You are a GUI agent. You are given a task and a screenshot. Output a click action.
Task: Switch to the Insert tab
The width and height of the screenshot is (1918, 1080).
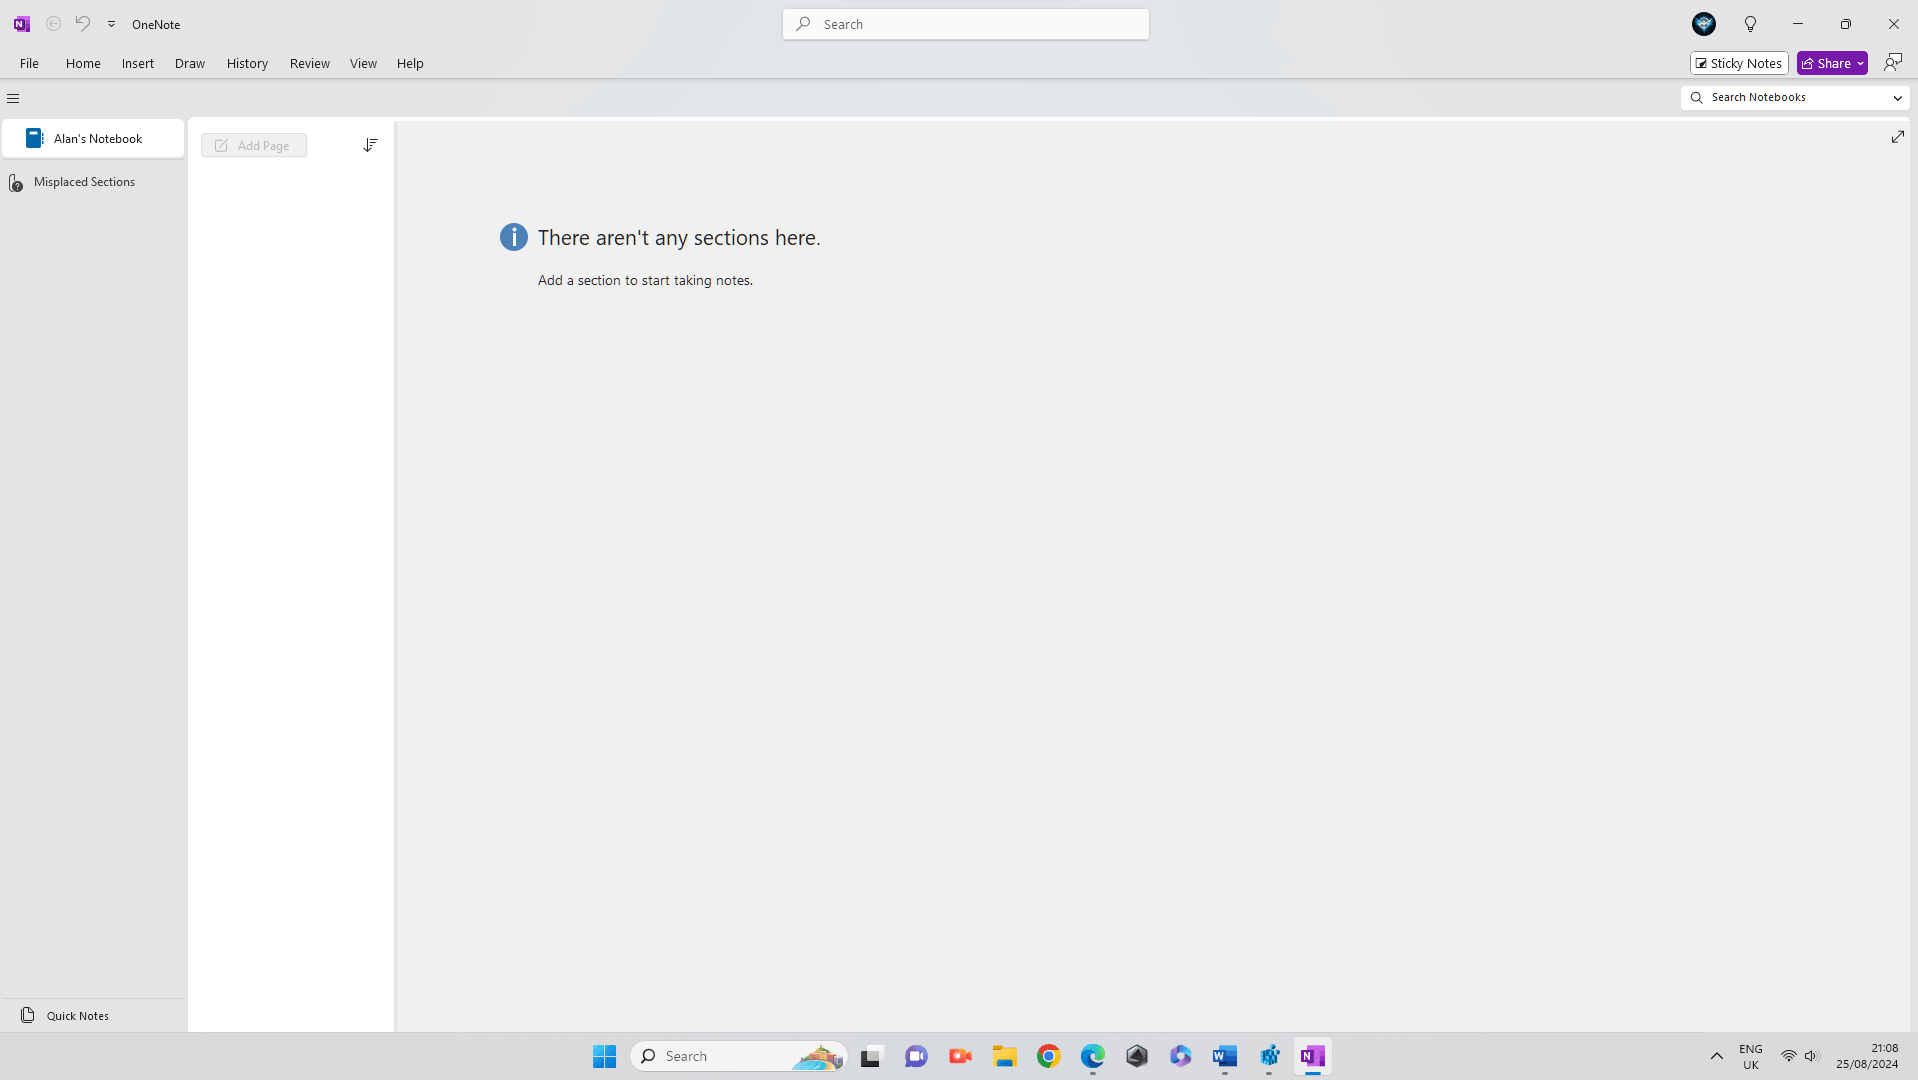coord(138,63)
